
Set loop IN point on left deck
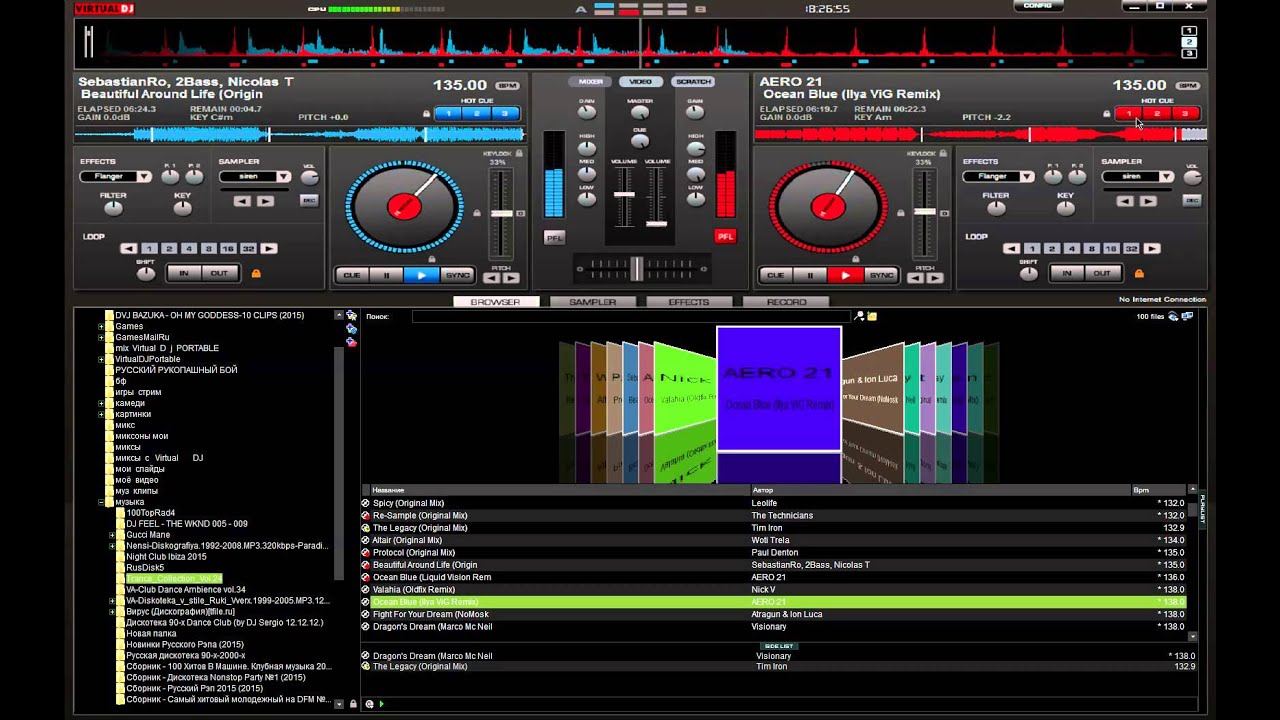pos(183,273)
